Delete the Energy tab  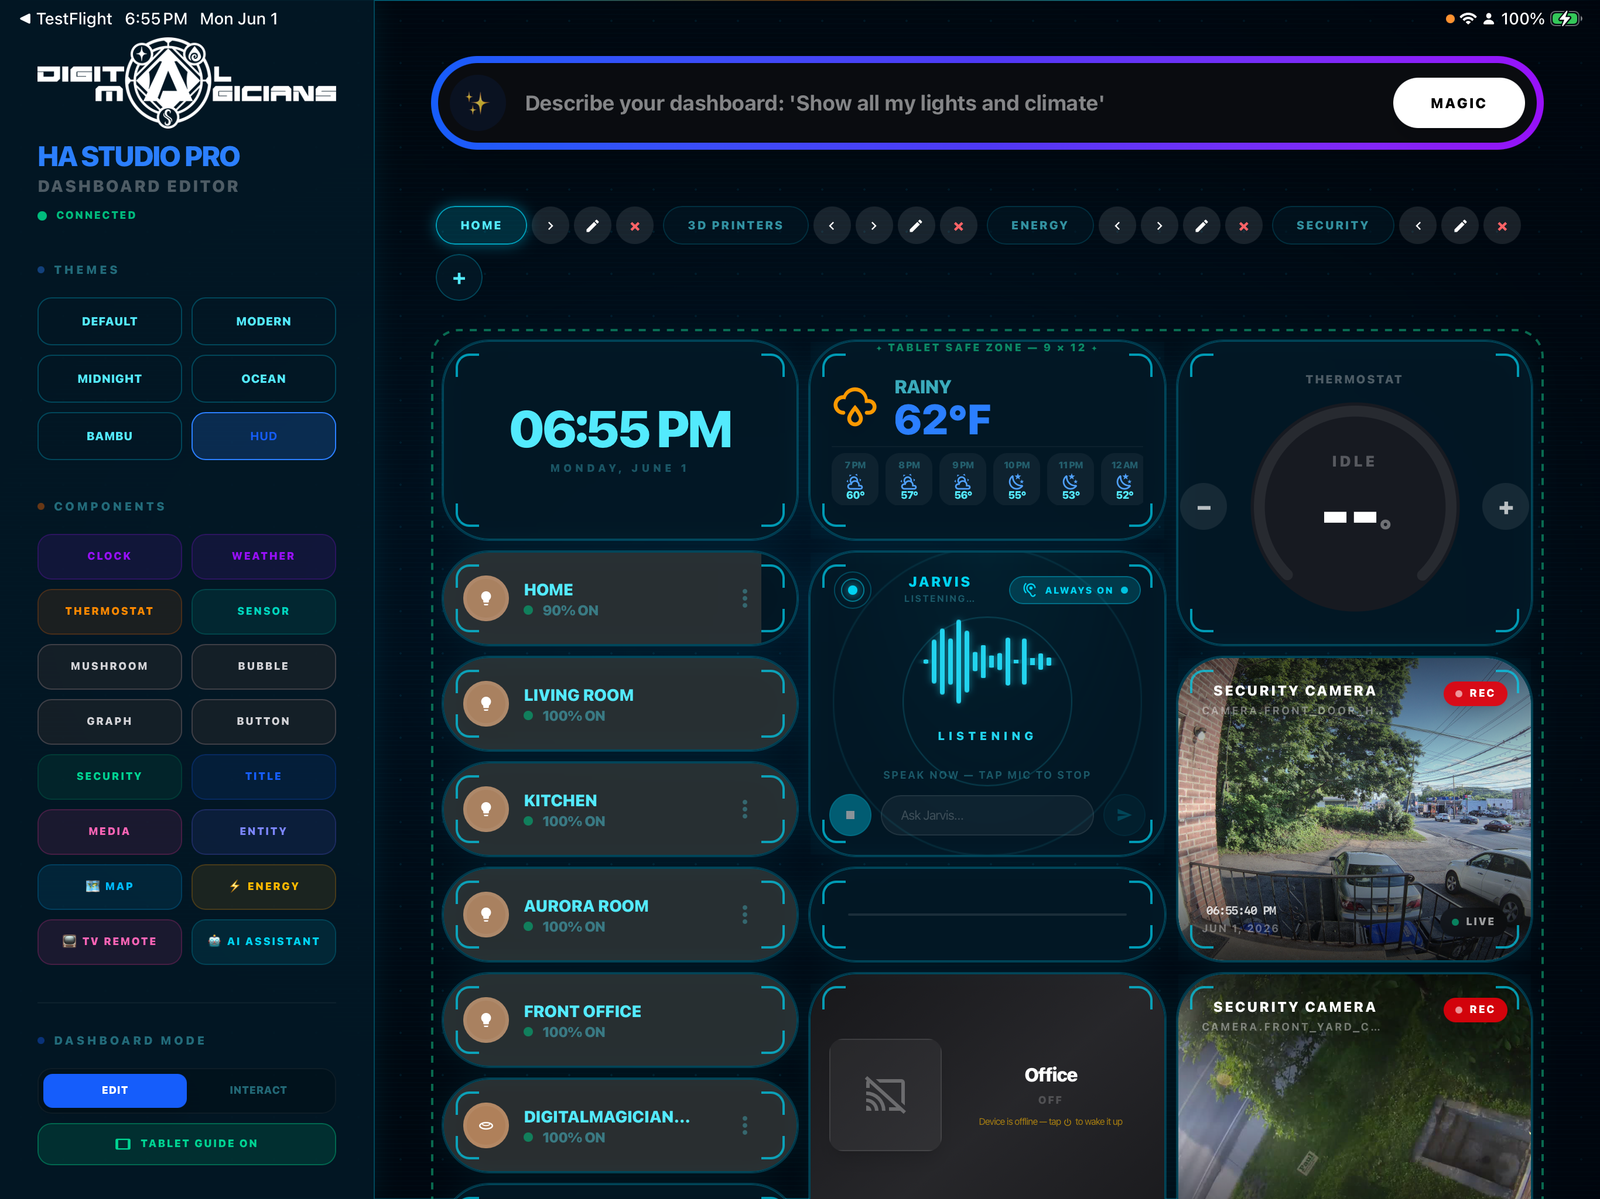click(x=1244, y=226)
